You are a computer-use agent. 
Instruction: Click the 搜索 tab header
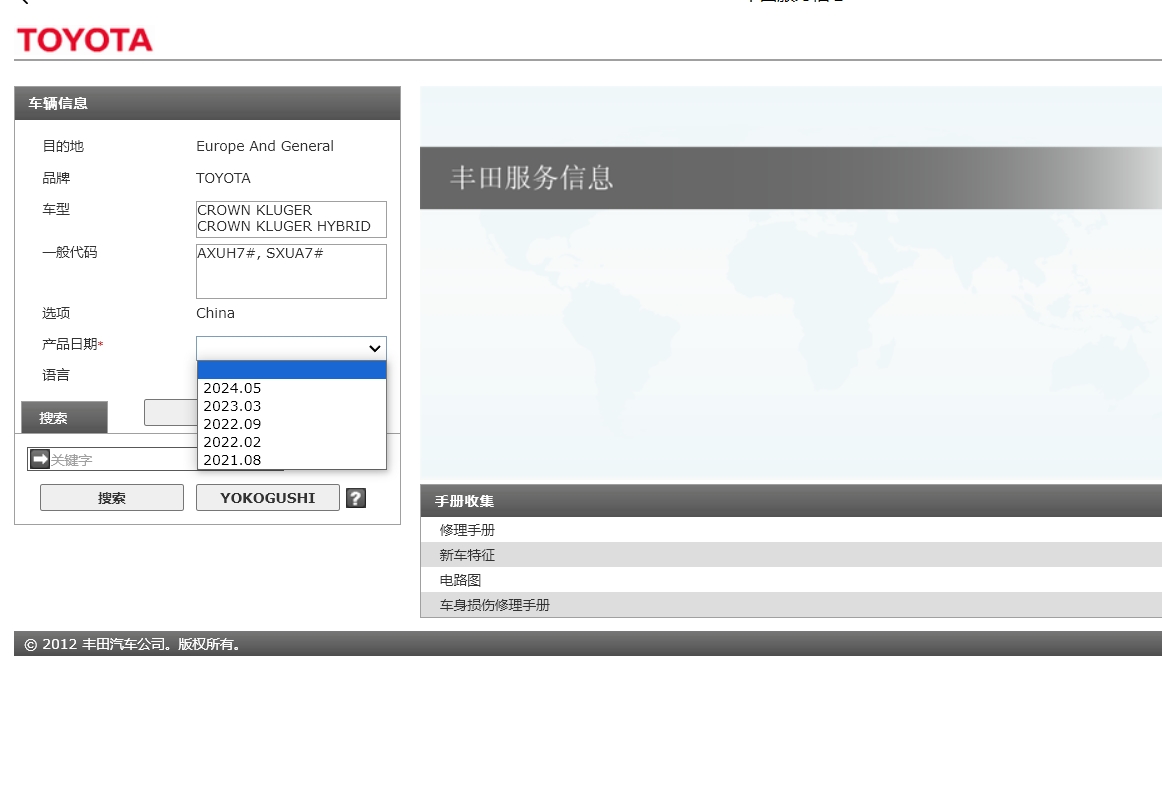[64, 417]
